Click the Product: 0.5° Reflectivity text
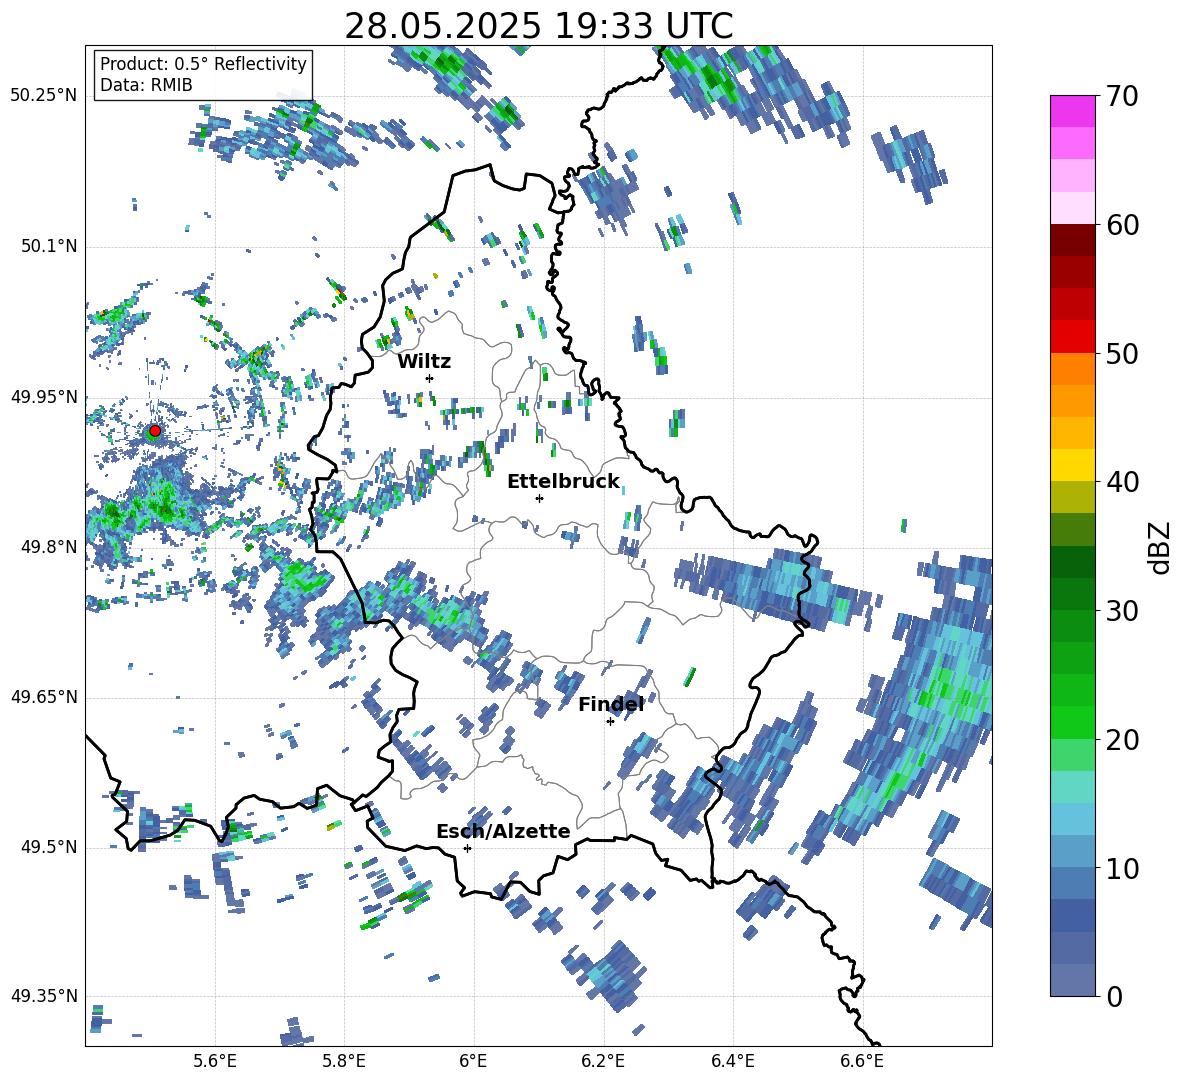The height and width of the screenshot is (1081, 1184). coord(203,63)
